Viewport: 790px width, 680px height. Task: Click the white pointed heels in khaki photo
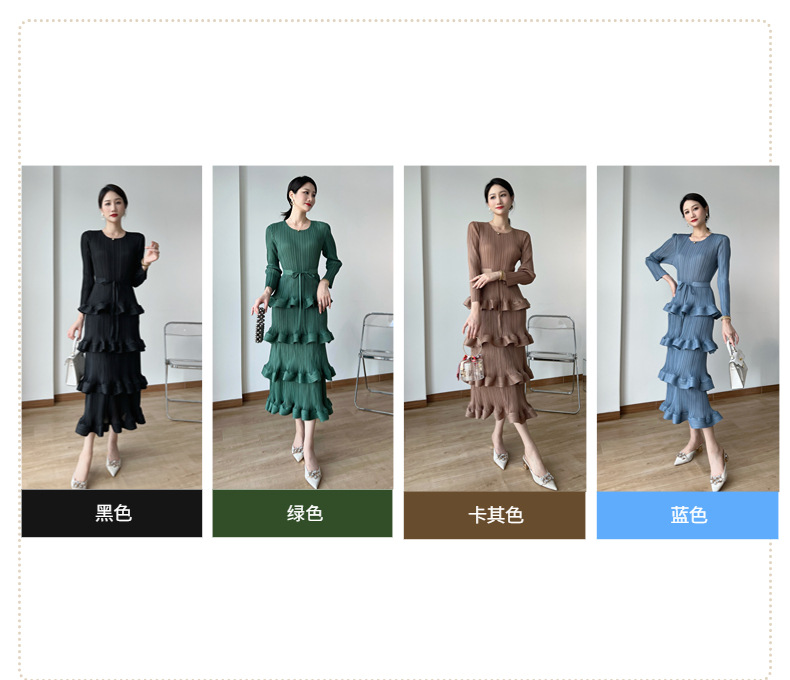pyautogui.click(x=525, y=468)
